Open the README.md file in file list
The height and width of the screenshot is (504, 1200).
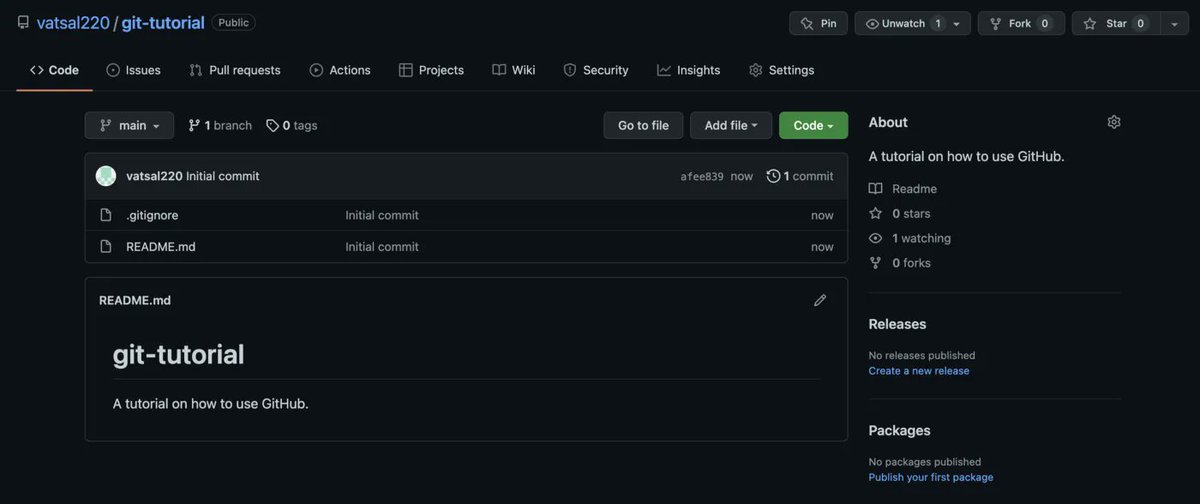(x=161, y=246)
